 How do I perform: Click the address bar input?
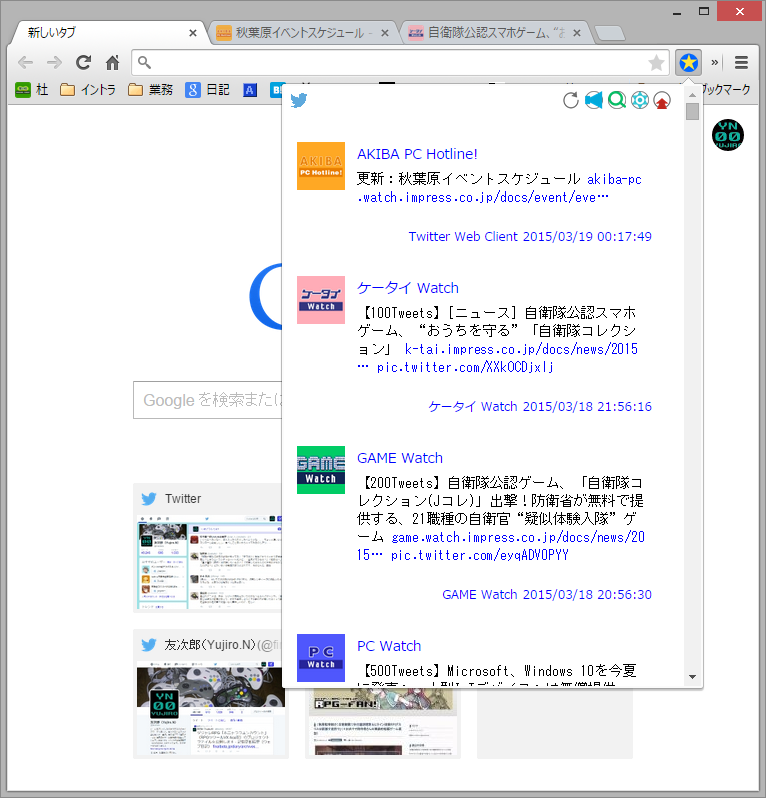(400, 63)
